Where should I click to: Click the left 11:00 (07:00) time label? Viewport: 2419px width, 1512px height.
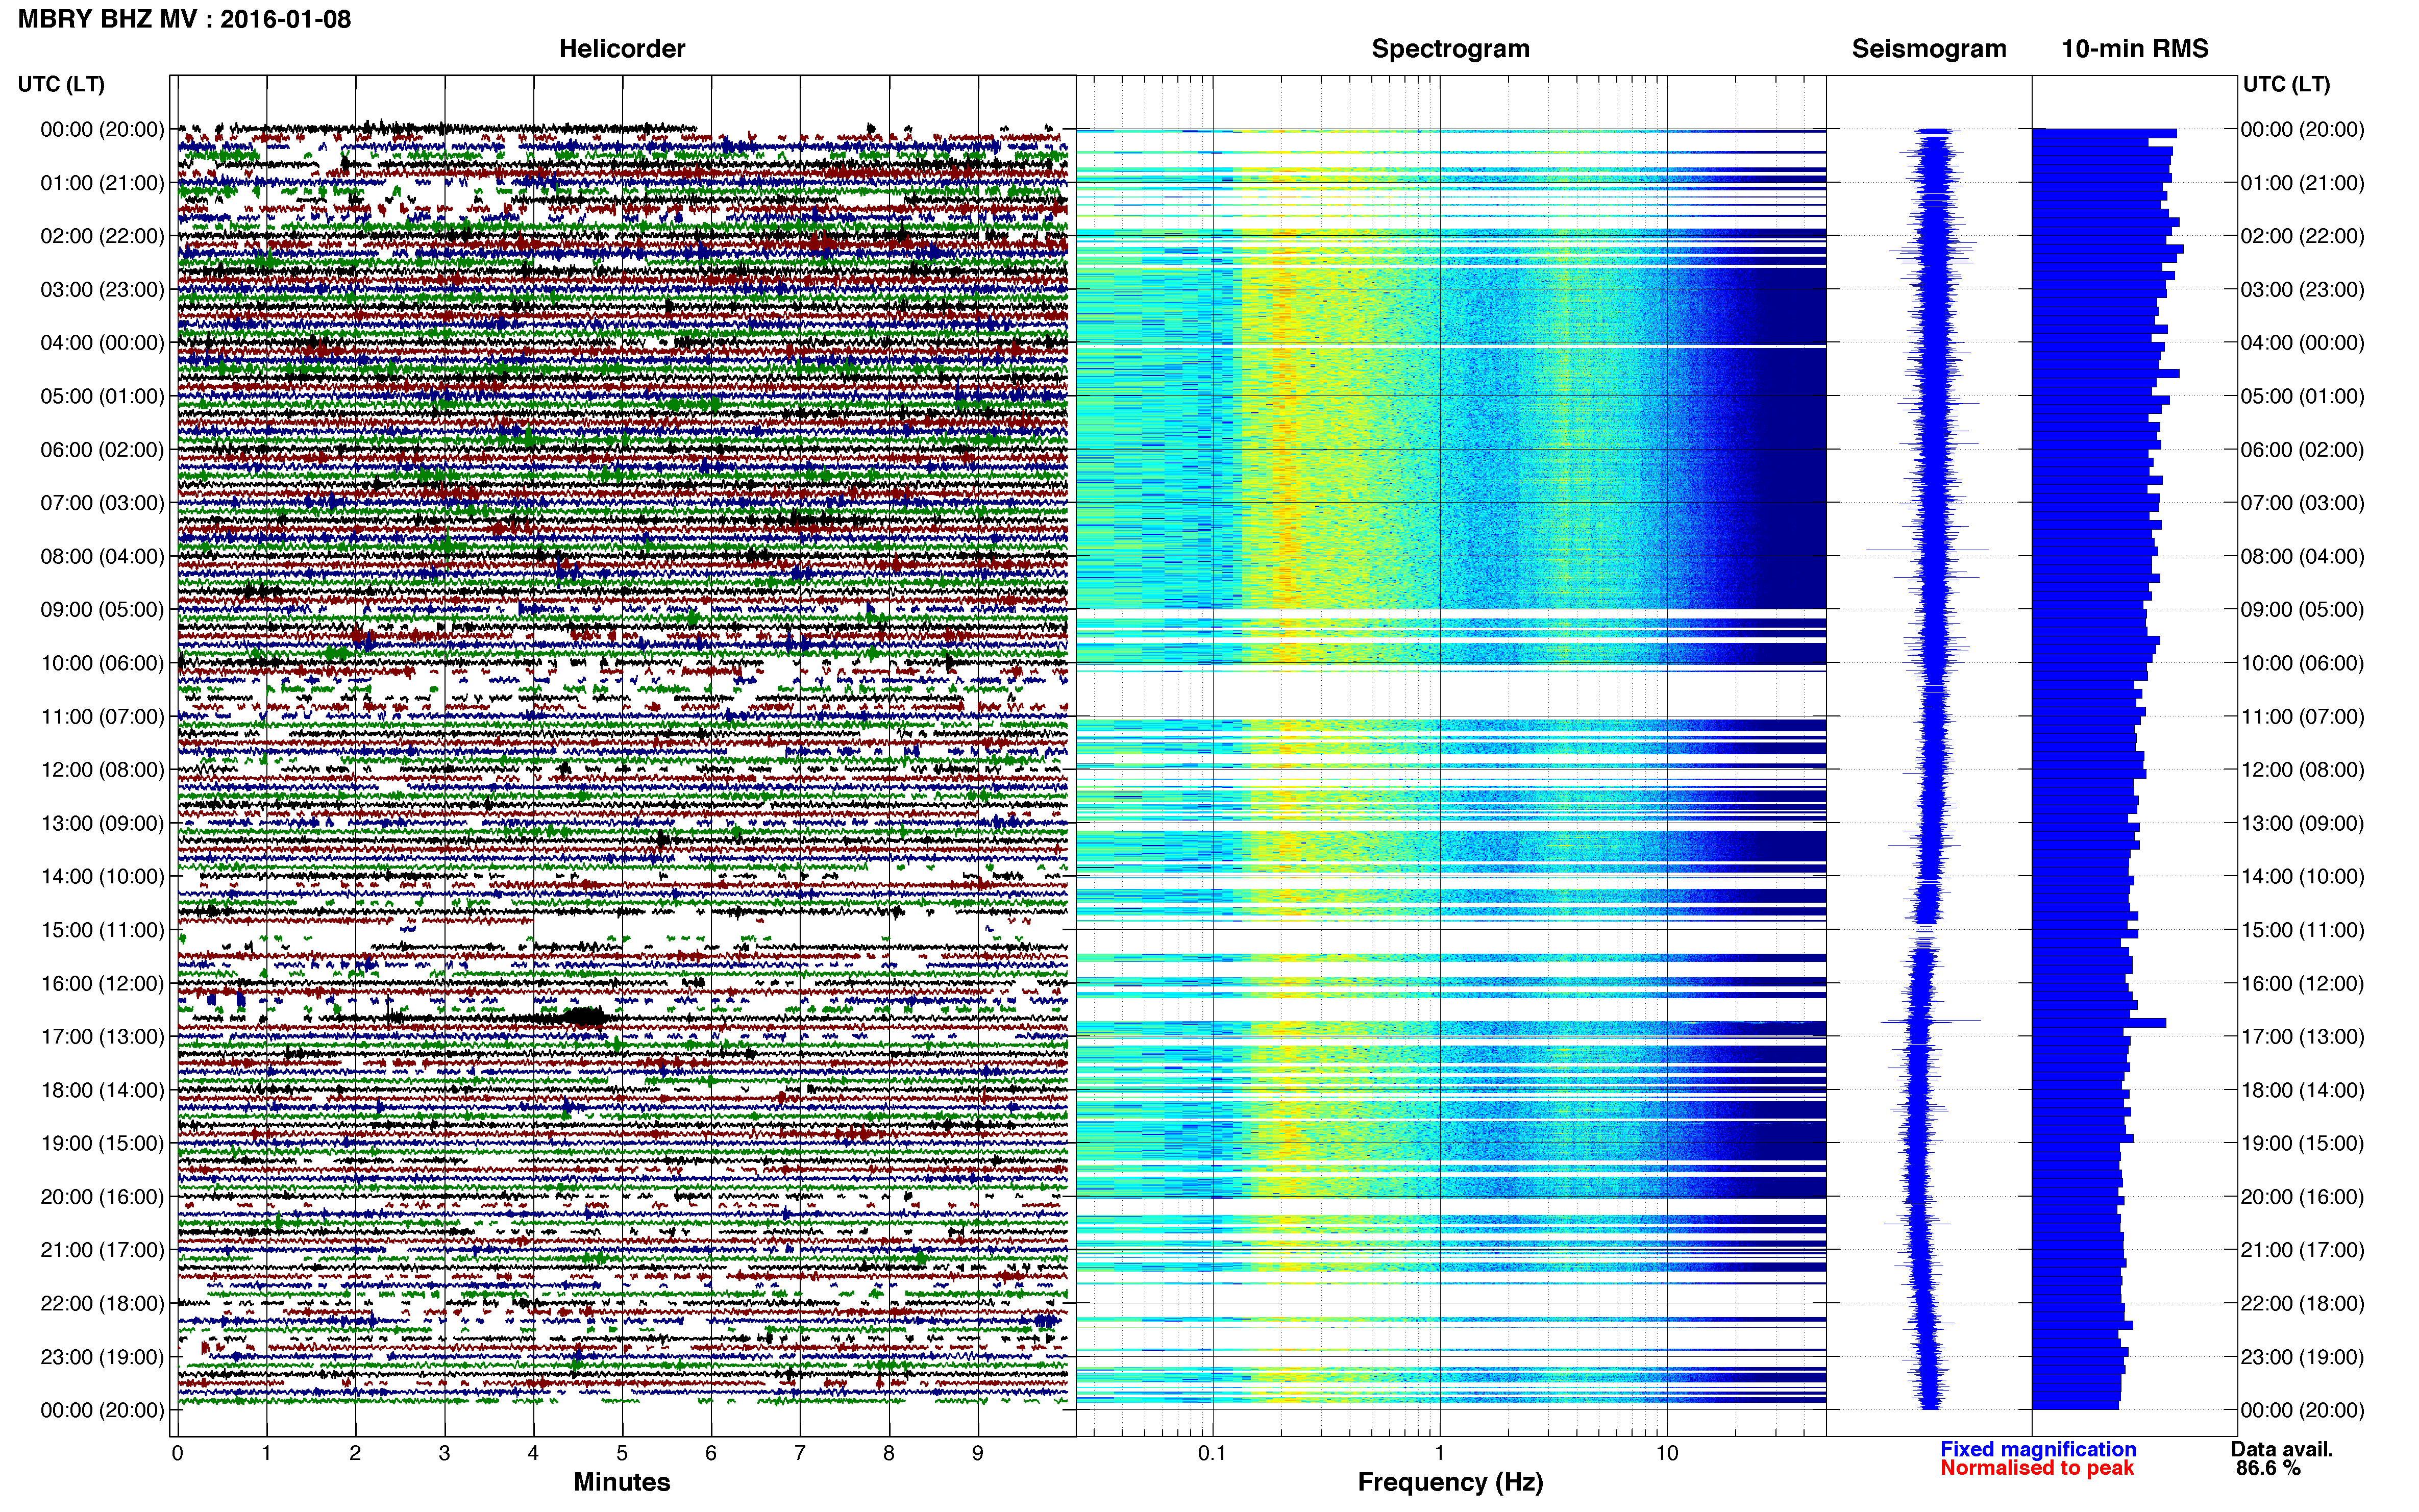tap(102, 716)
